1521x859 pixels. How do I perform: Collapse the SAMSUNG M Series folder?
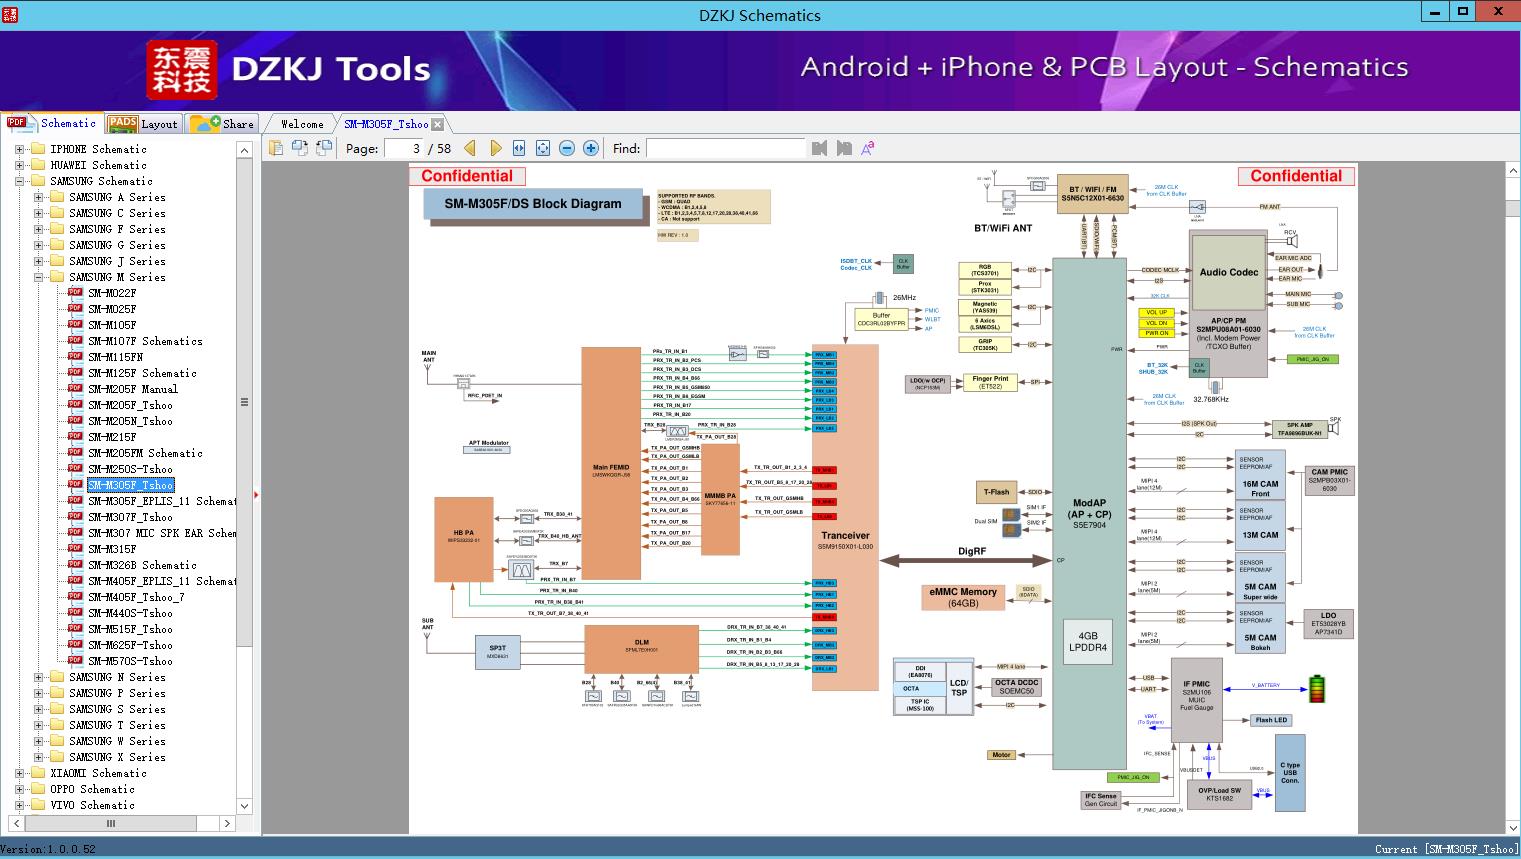click(x=38, y=277)
